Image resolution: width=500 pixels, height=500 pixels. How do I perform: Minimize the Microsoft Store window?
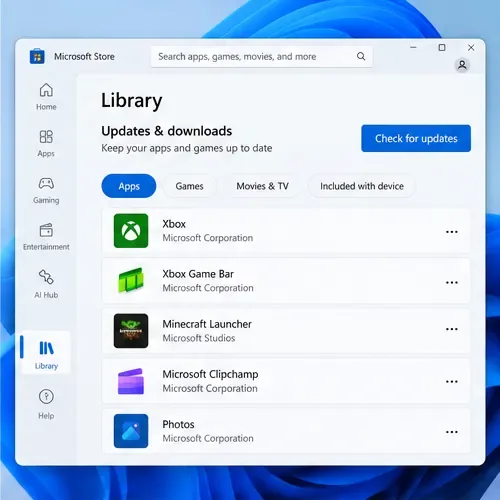coord(413,47)
